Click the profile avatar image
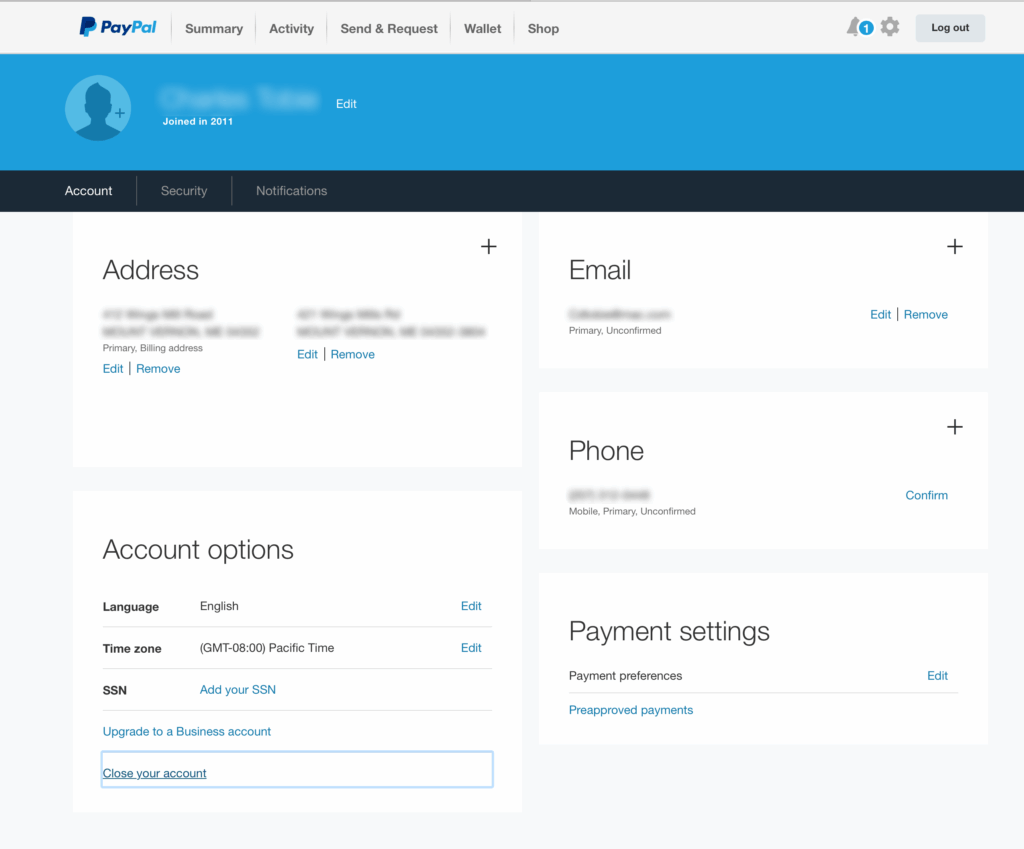 [x=97, y=107]
